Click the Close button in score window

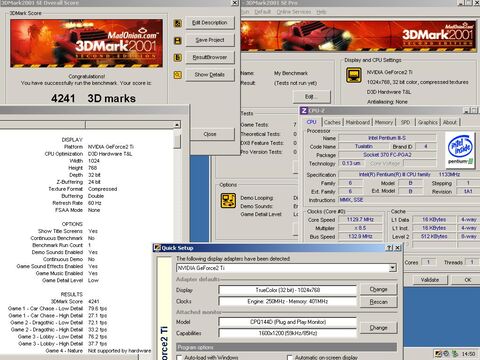210,134
